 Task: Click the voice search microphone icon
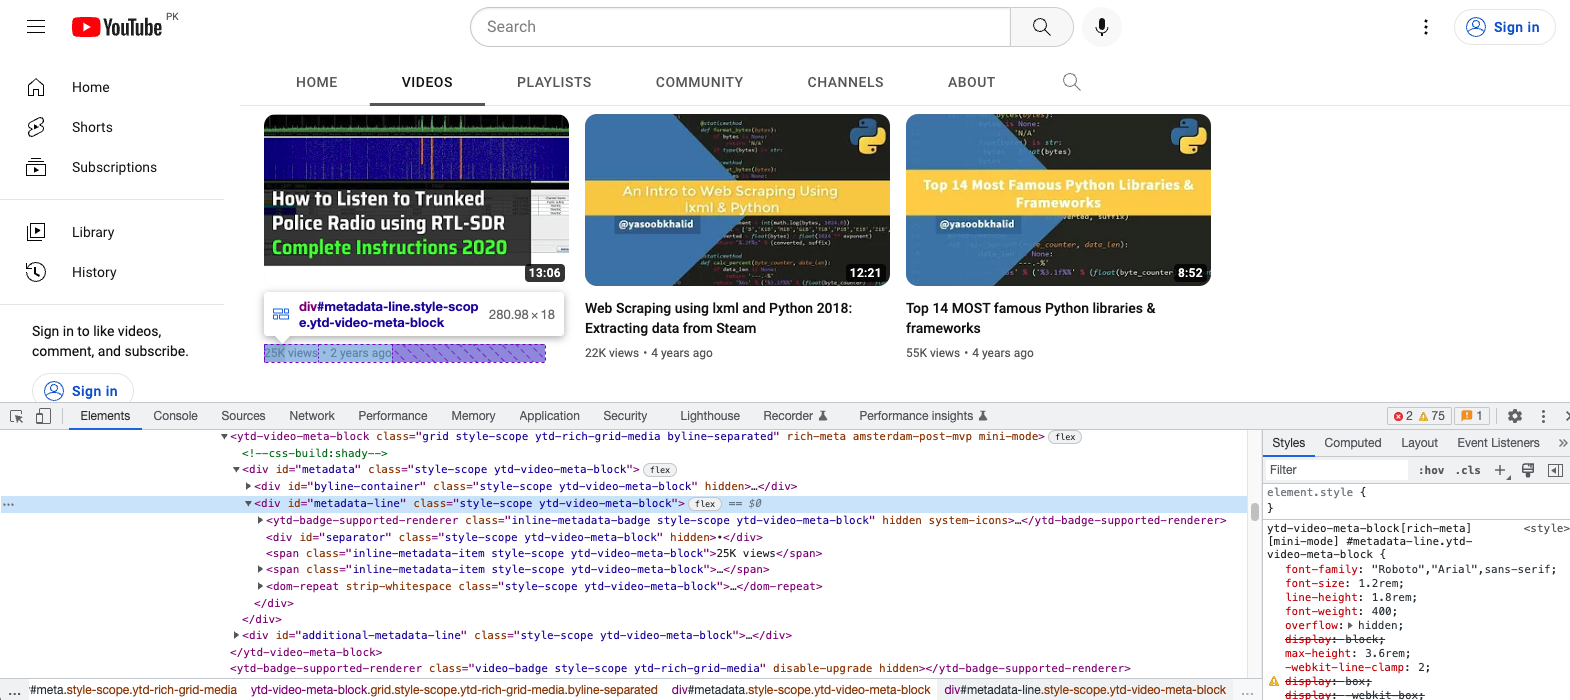[x=1101, y=27]
